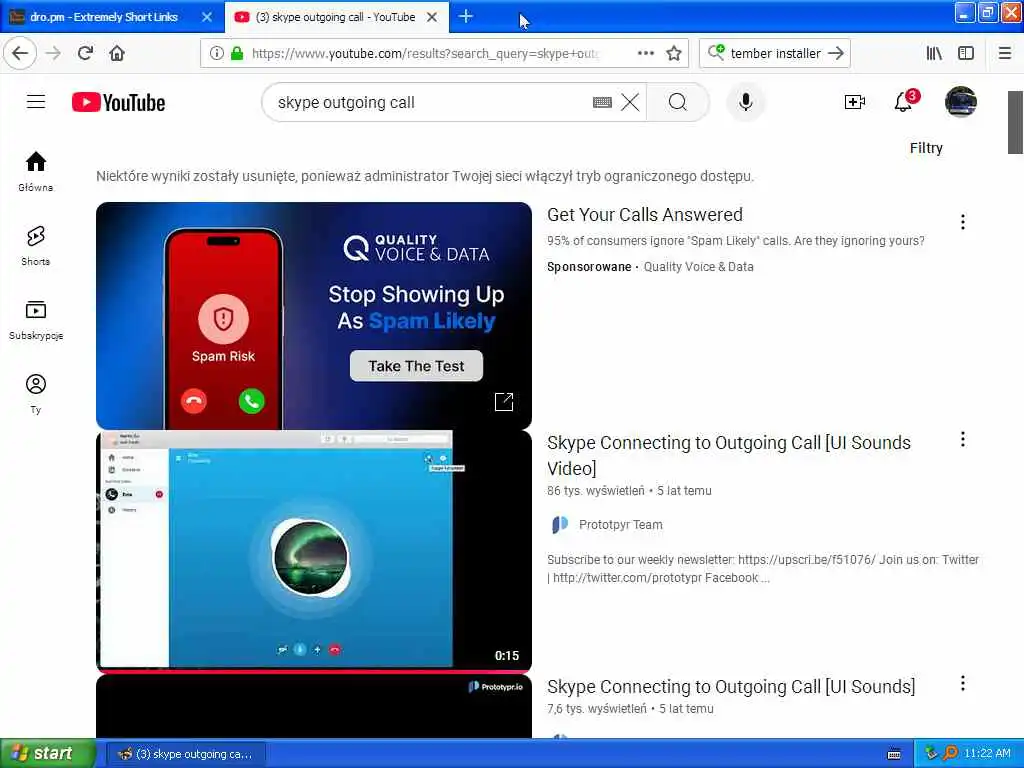Viewport: 1024px width, 768px height.
Task: Go back with the browser back arrow
Action: pyautogui.click(x=20, y=53)
